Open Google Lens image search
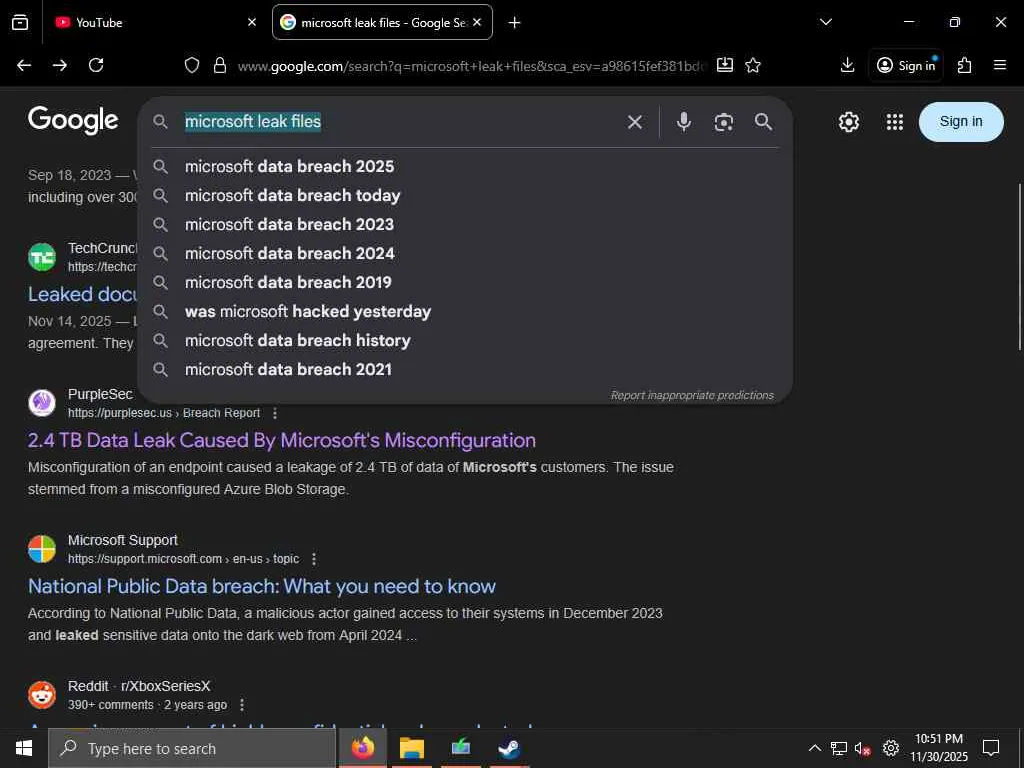 coord(724,122)
